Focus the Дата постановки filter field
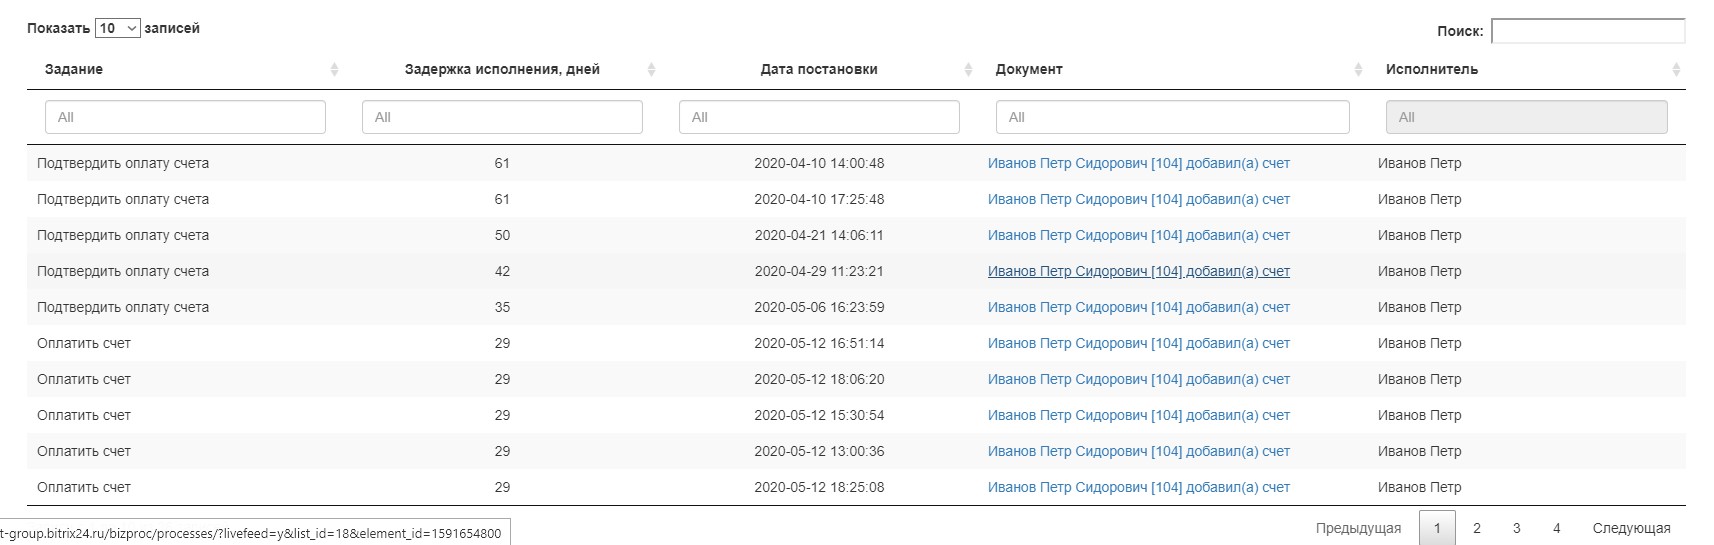The width and height of the screenshot is (1714, 545). [x=819, y=117]
